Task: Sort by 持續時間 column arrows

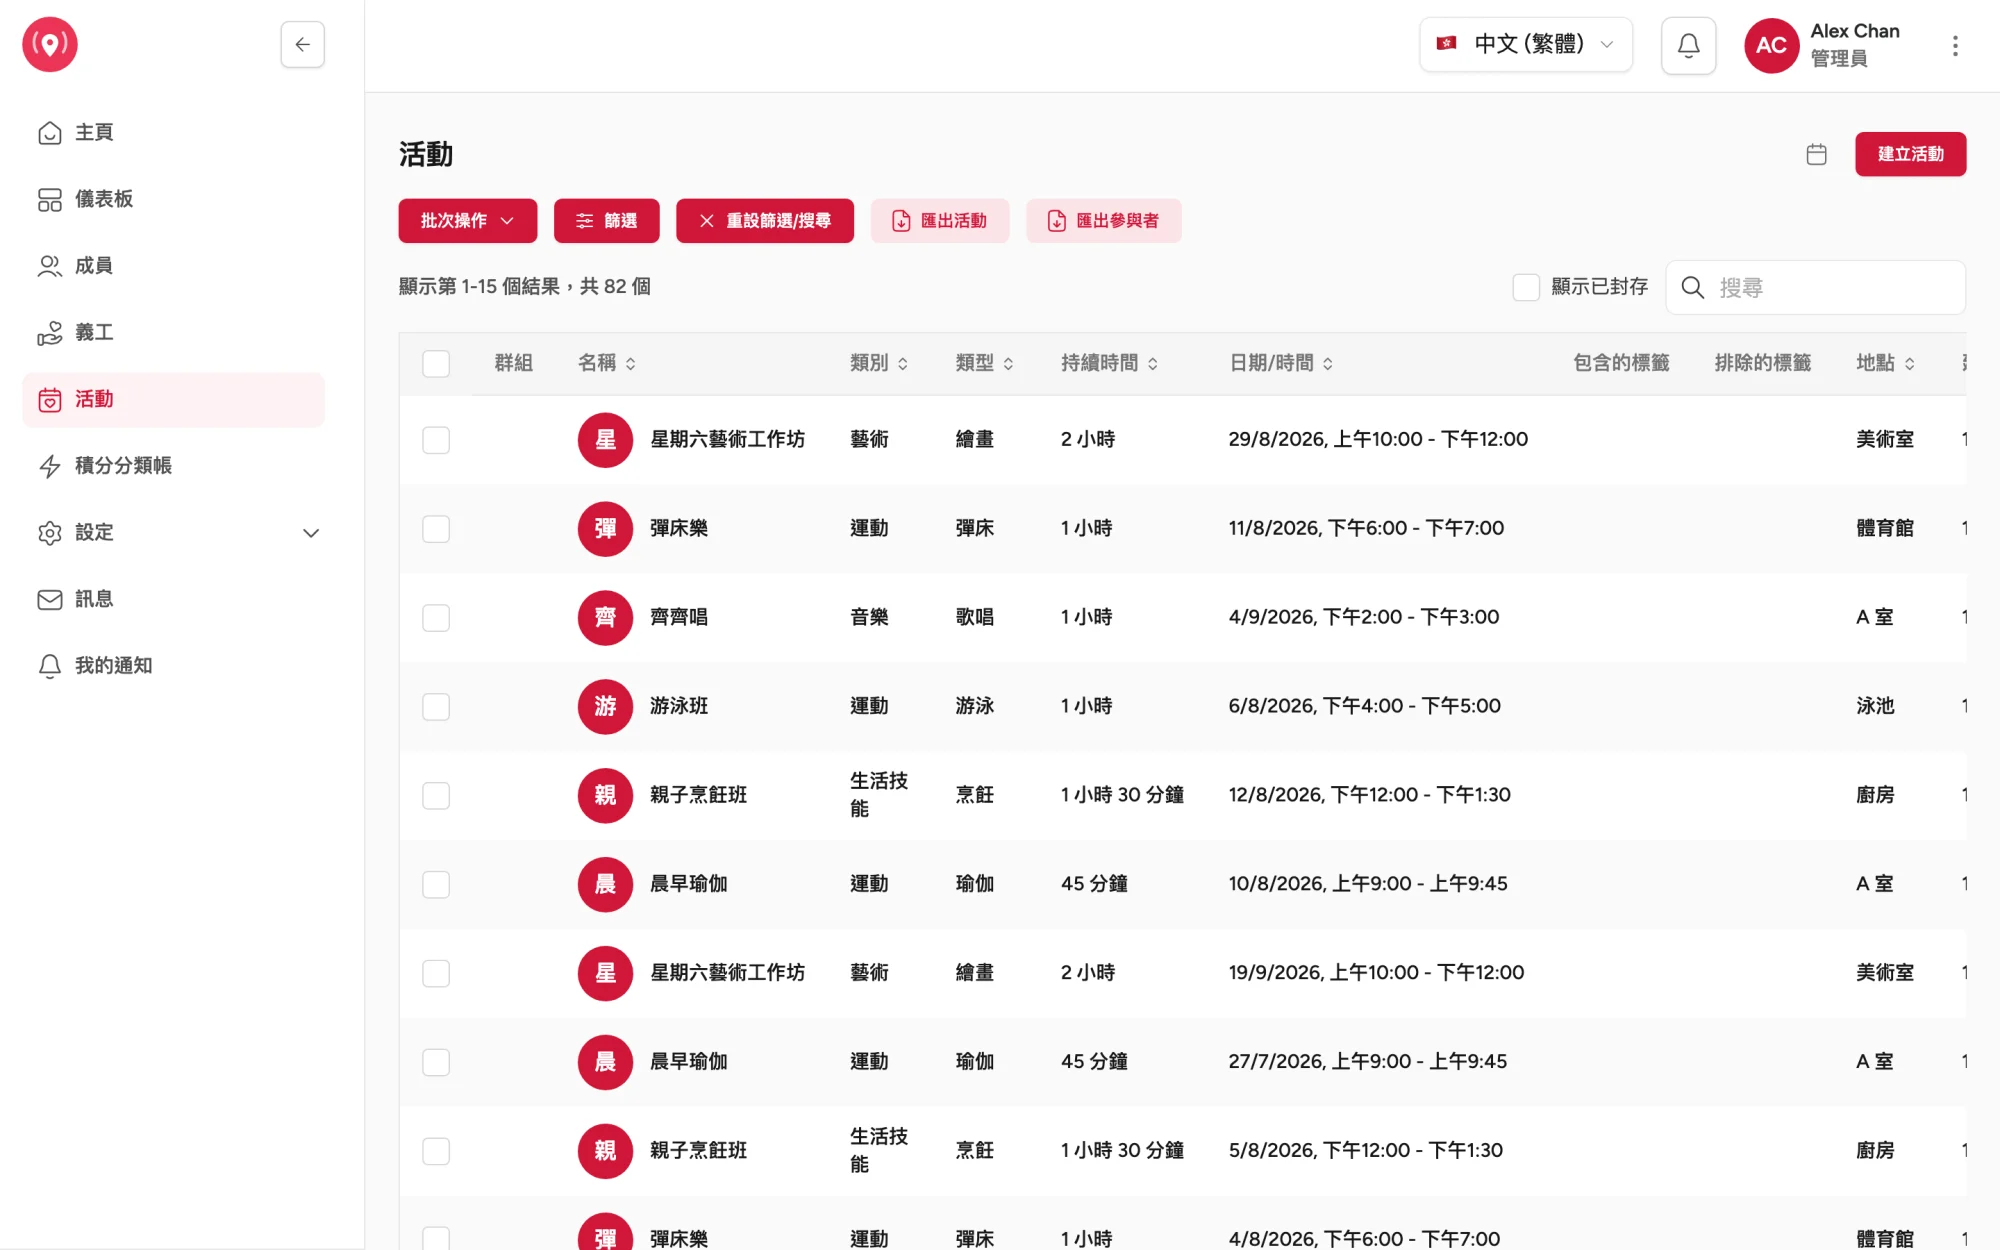Action: coord(1153,364)
